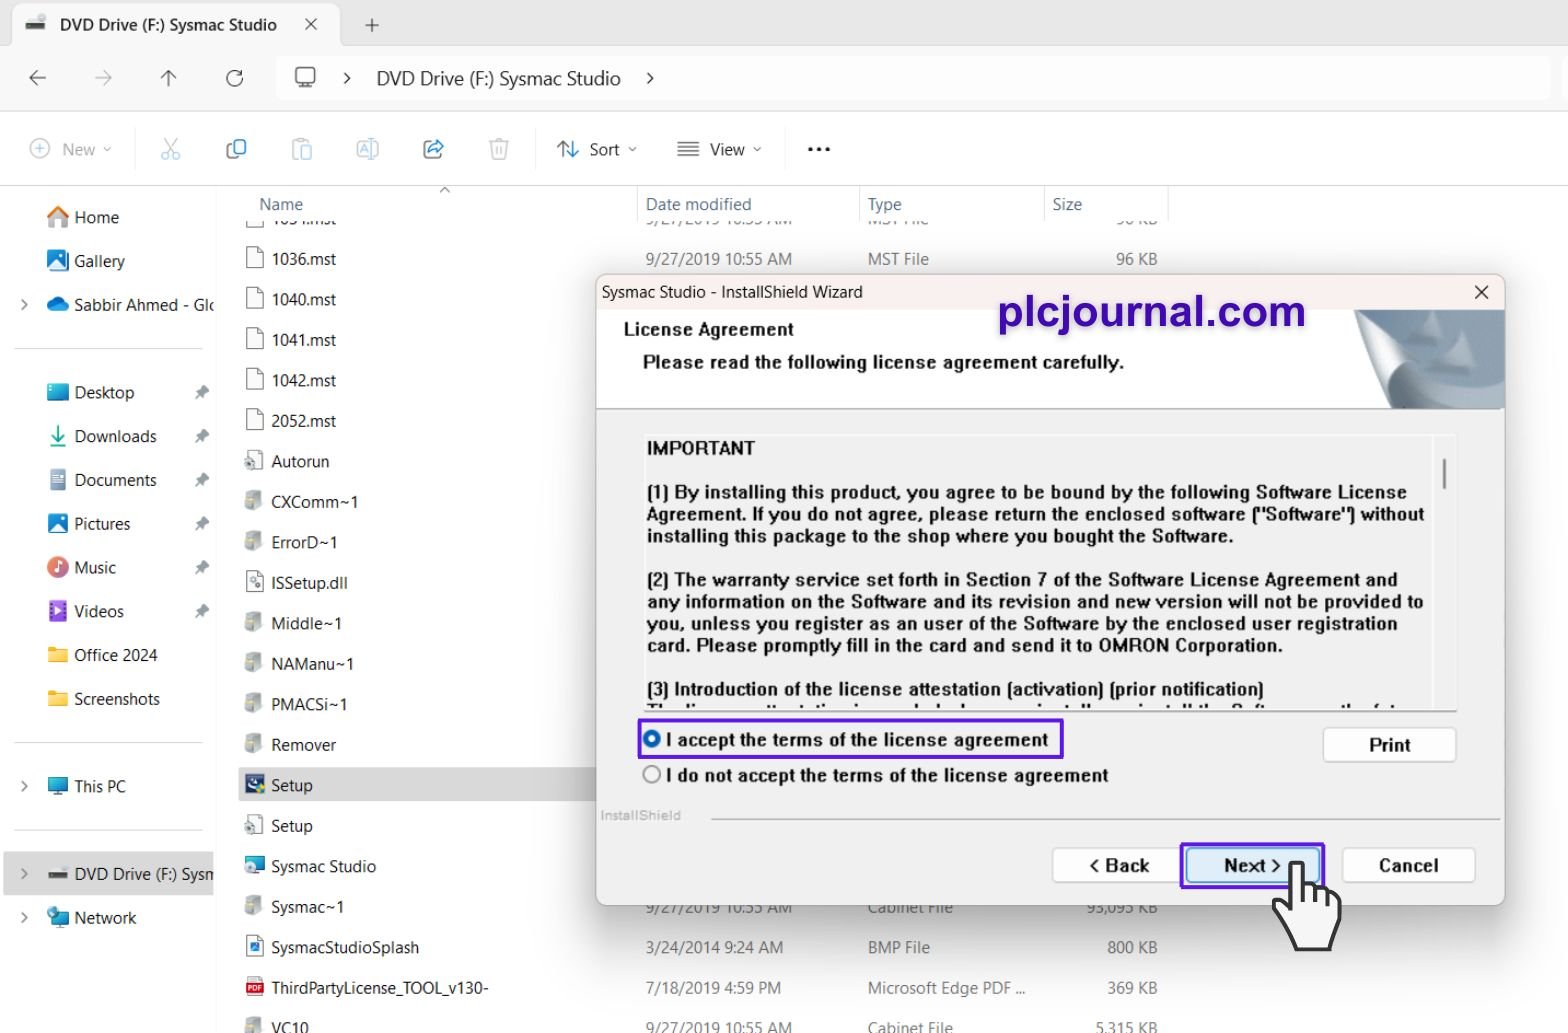Click the license agreement text scrollbar
The image size is (1568, 1033).
(1444, 570)
